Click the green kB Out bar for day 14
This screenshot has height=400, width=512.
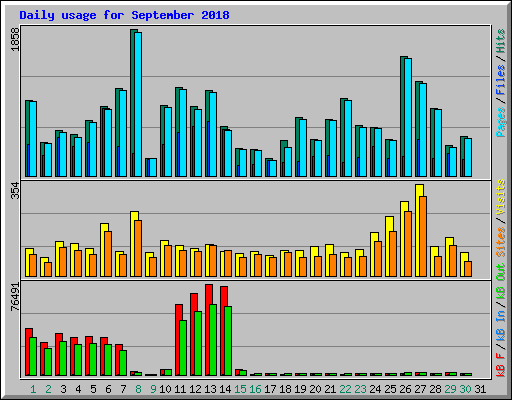[228, 341]
